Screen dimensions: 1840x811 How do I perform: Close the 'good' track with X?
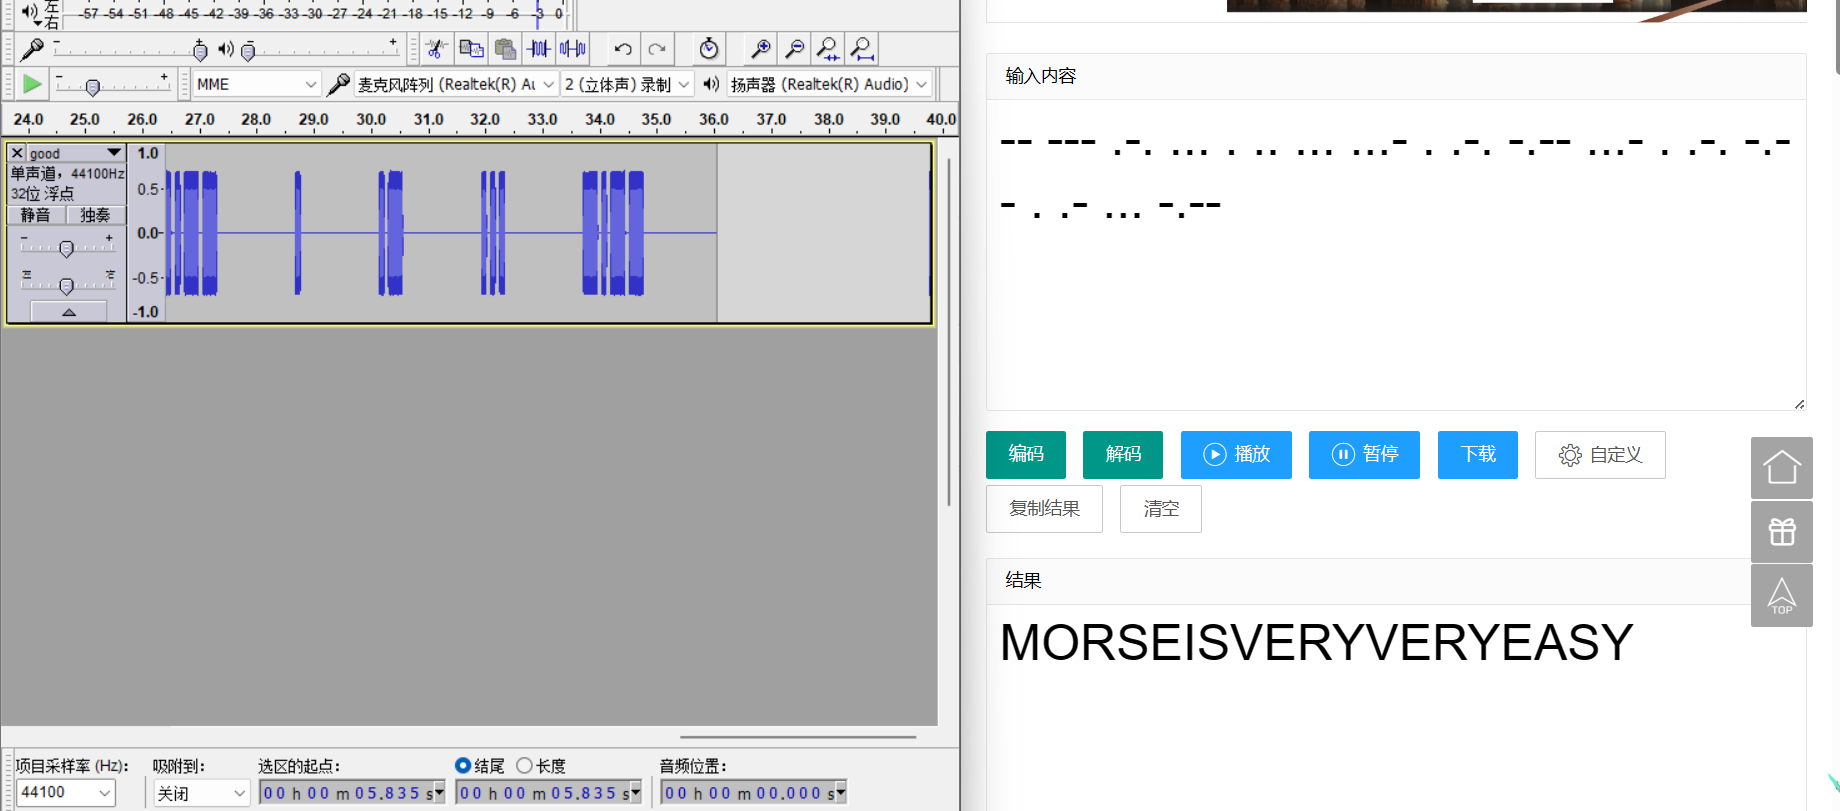17,153
